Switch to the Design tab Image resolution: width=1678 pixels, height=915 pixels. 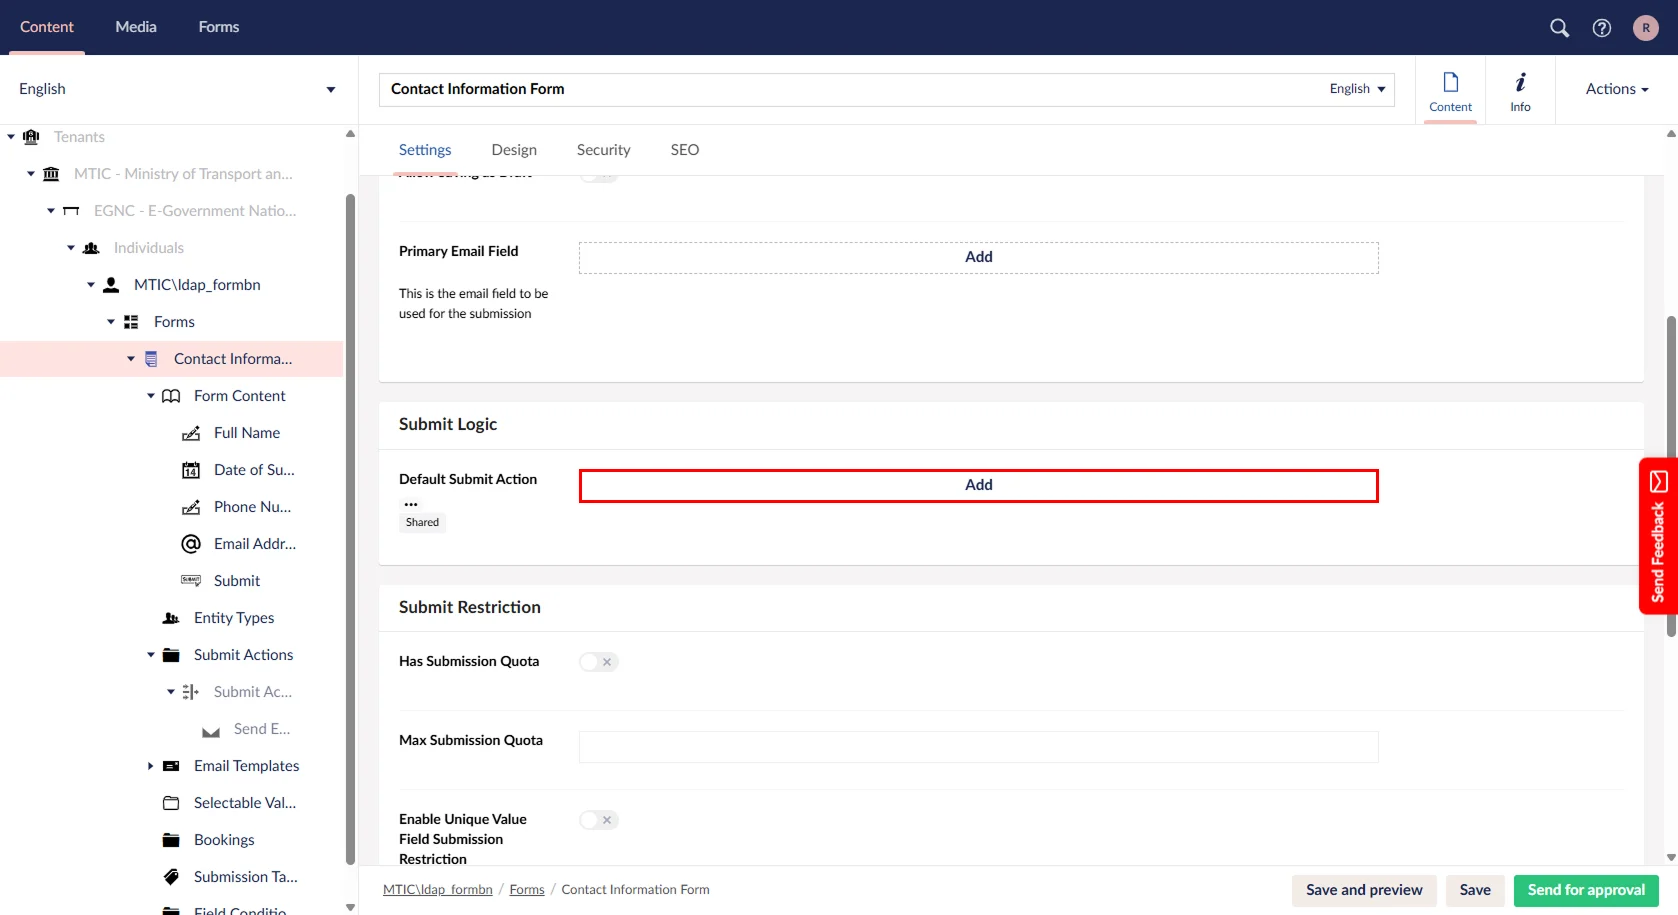(514, 150)
